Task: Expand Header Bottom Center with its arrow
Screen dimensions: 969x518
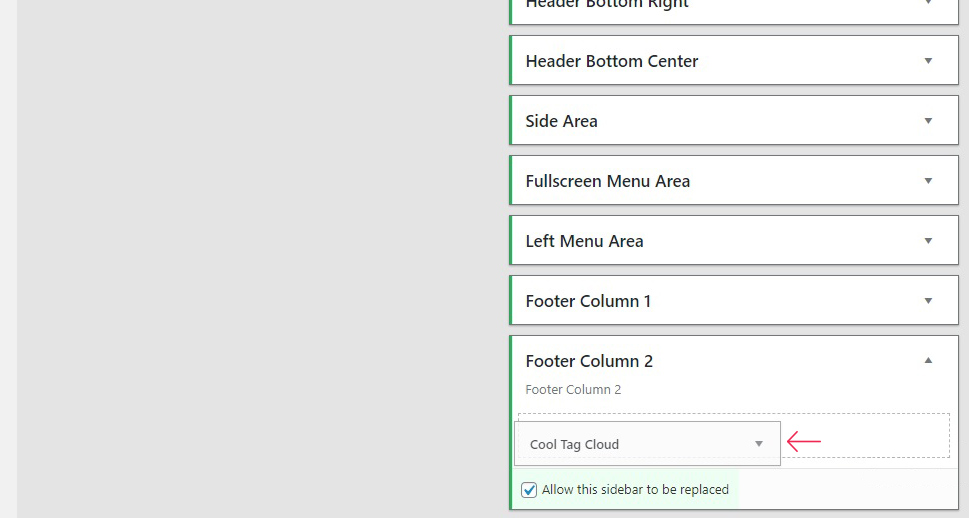Action: tap(928, 61)
